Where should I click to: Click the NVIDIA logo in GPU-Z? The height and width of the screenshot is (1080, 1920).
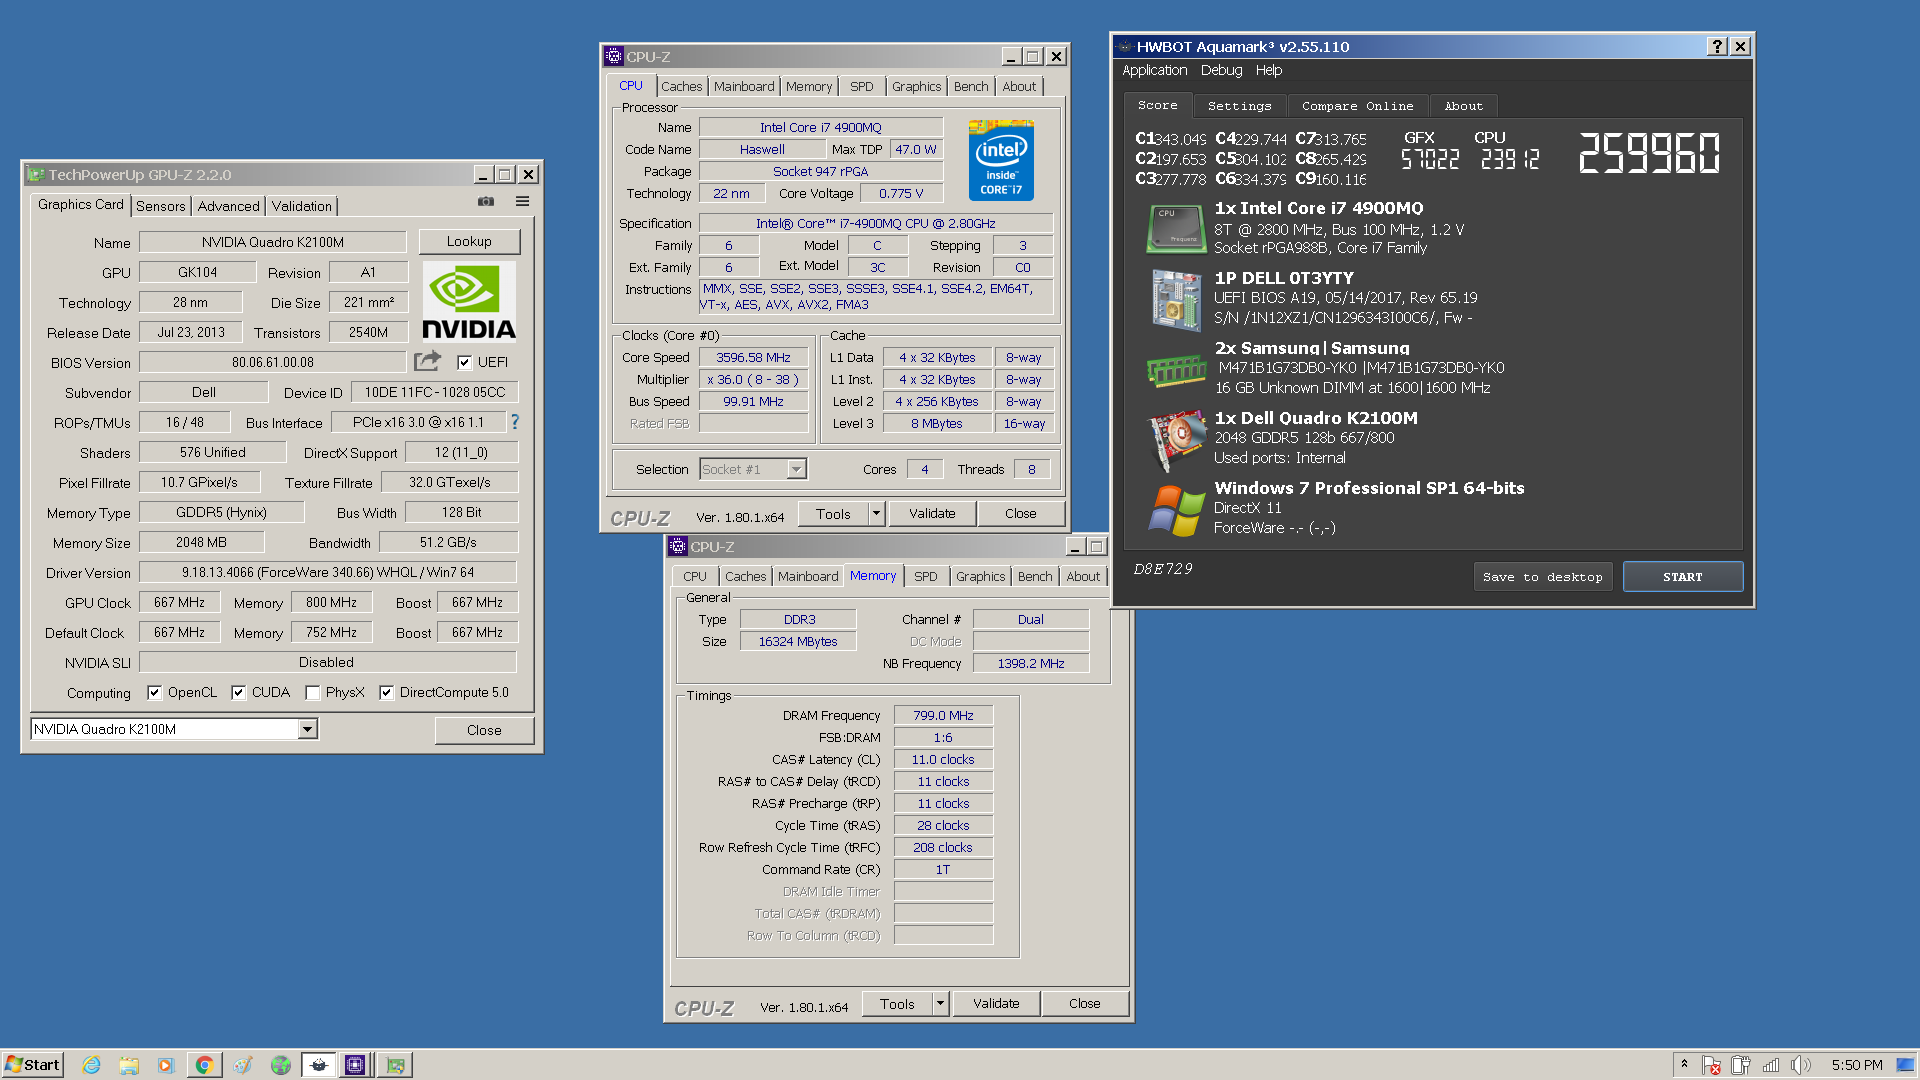[469, 302]
